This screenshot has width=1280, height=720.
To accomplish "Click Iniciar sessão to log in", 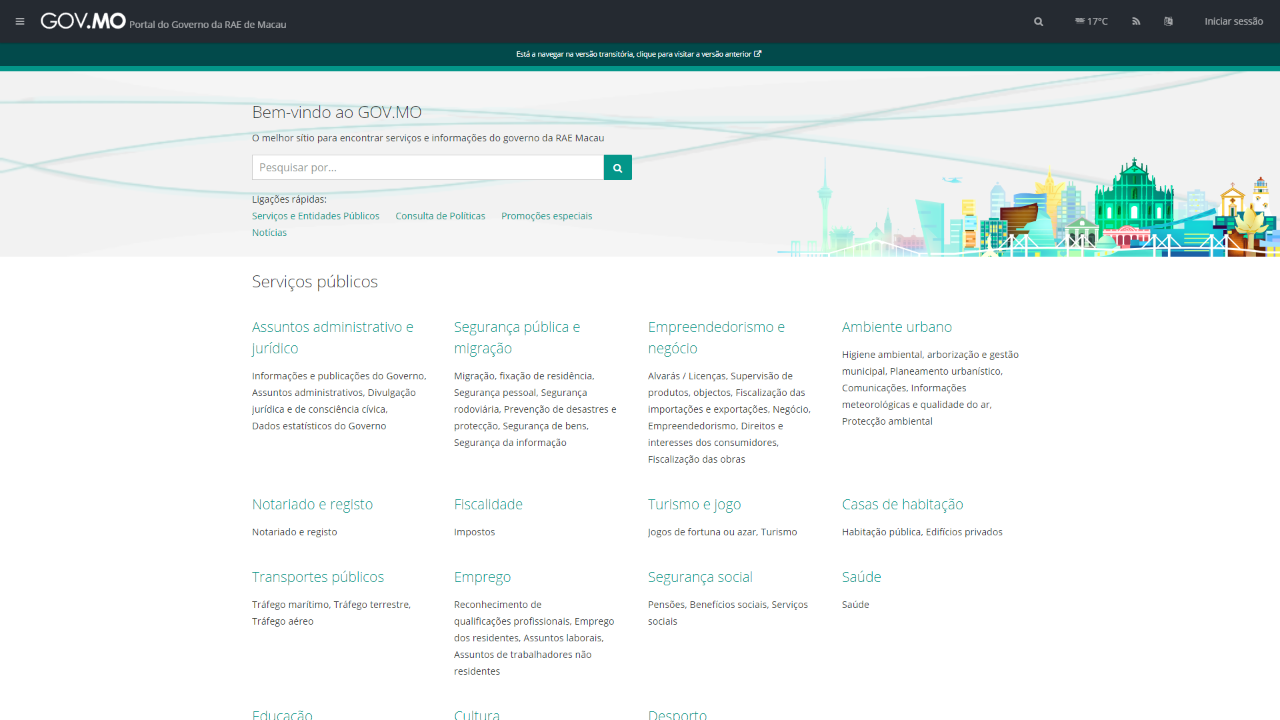I will tap(1233, 21).
